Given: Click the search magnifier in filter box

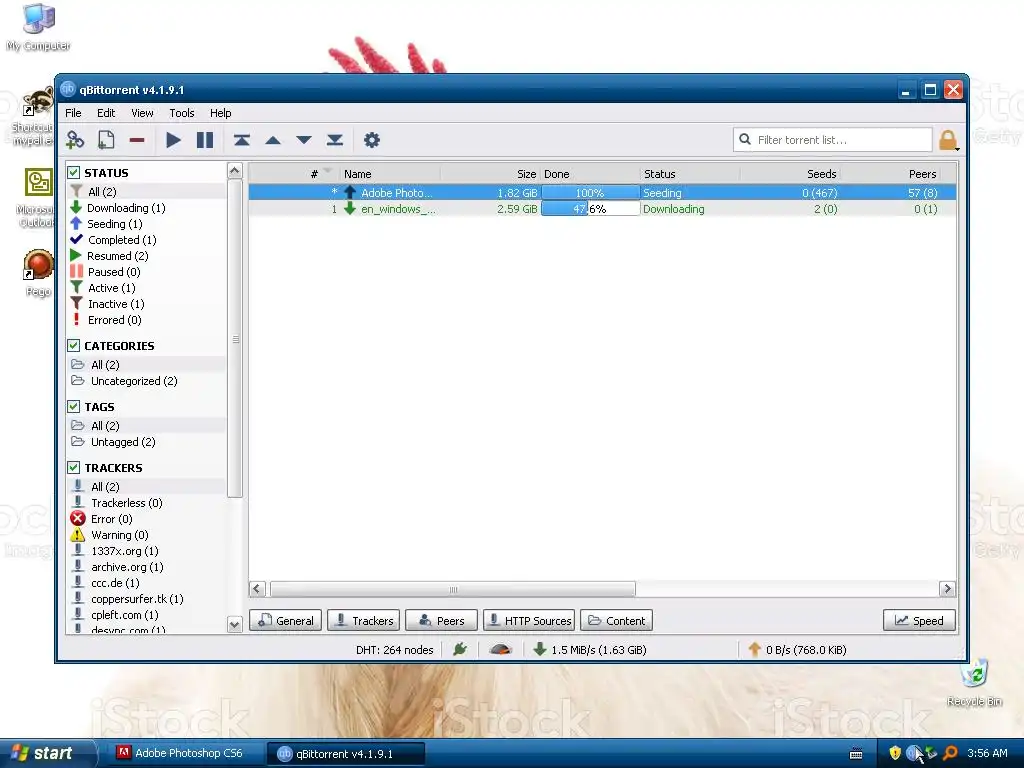Looking at the screenshot, I should tap(744, 139).
